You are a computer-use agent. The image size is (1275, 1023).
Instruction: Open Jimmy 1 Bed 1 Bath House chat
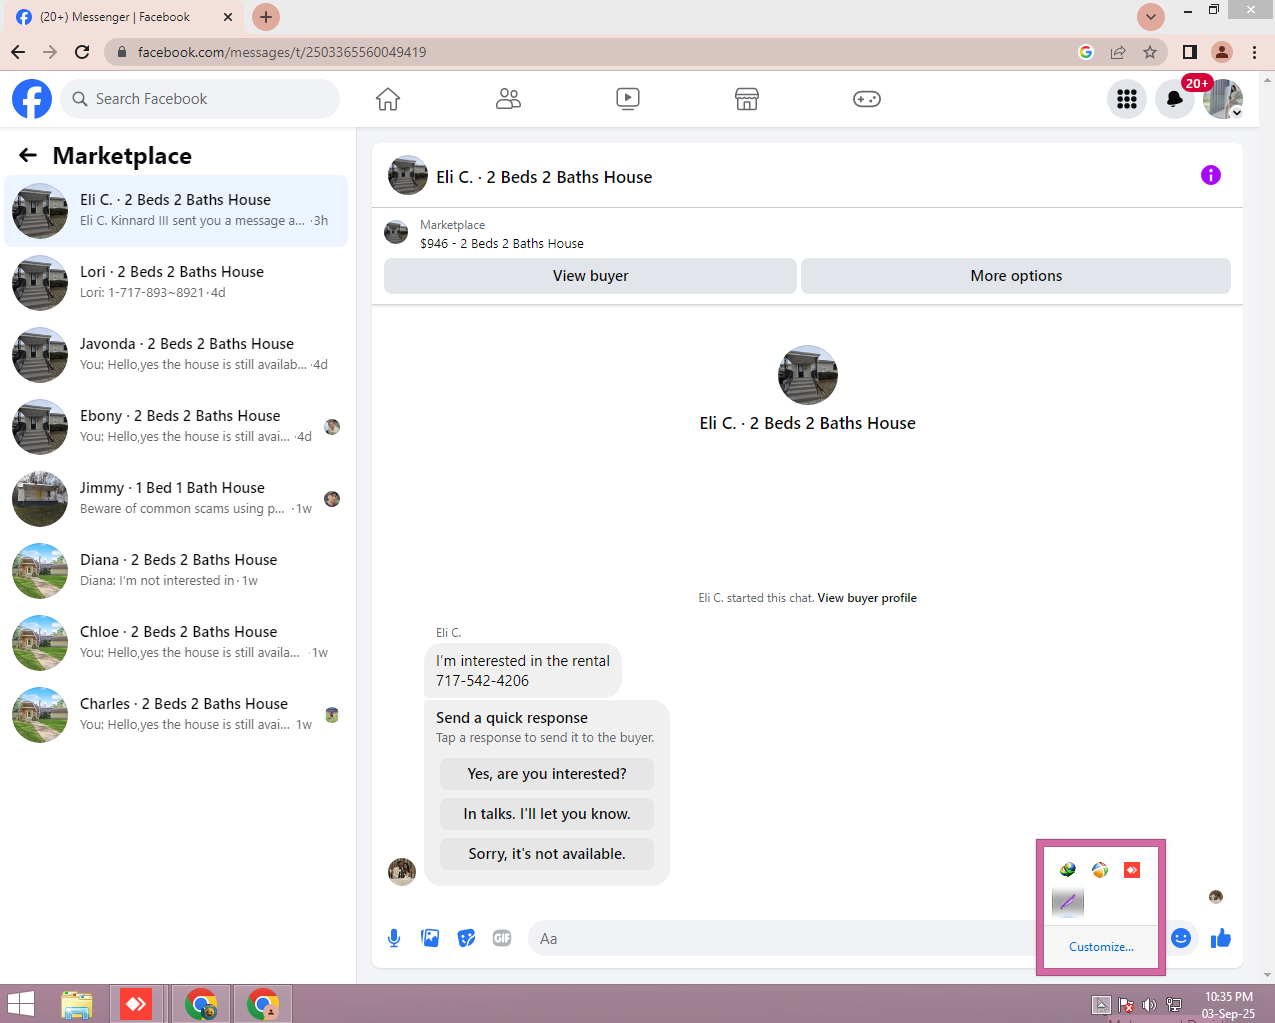tap(176, 499)
